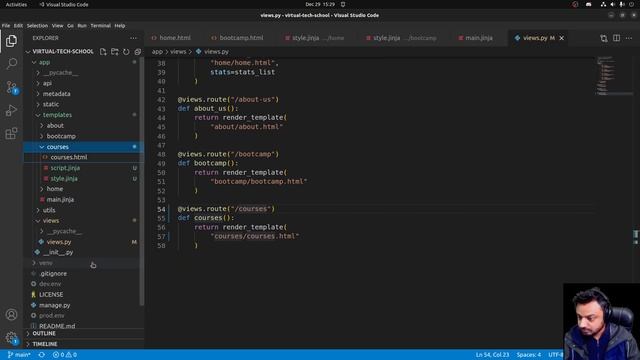Synchronize changes from status bar
The width and height of the screenshot is (640, 360).
point(42,355)
